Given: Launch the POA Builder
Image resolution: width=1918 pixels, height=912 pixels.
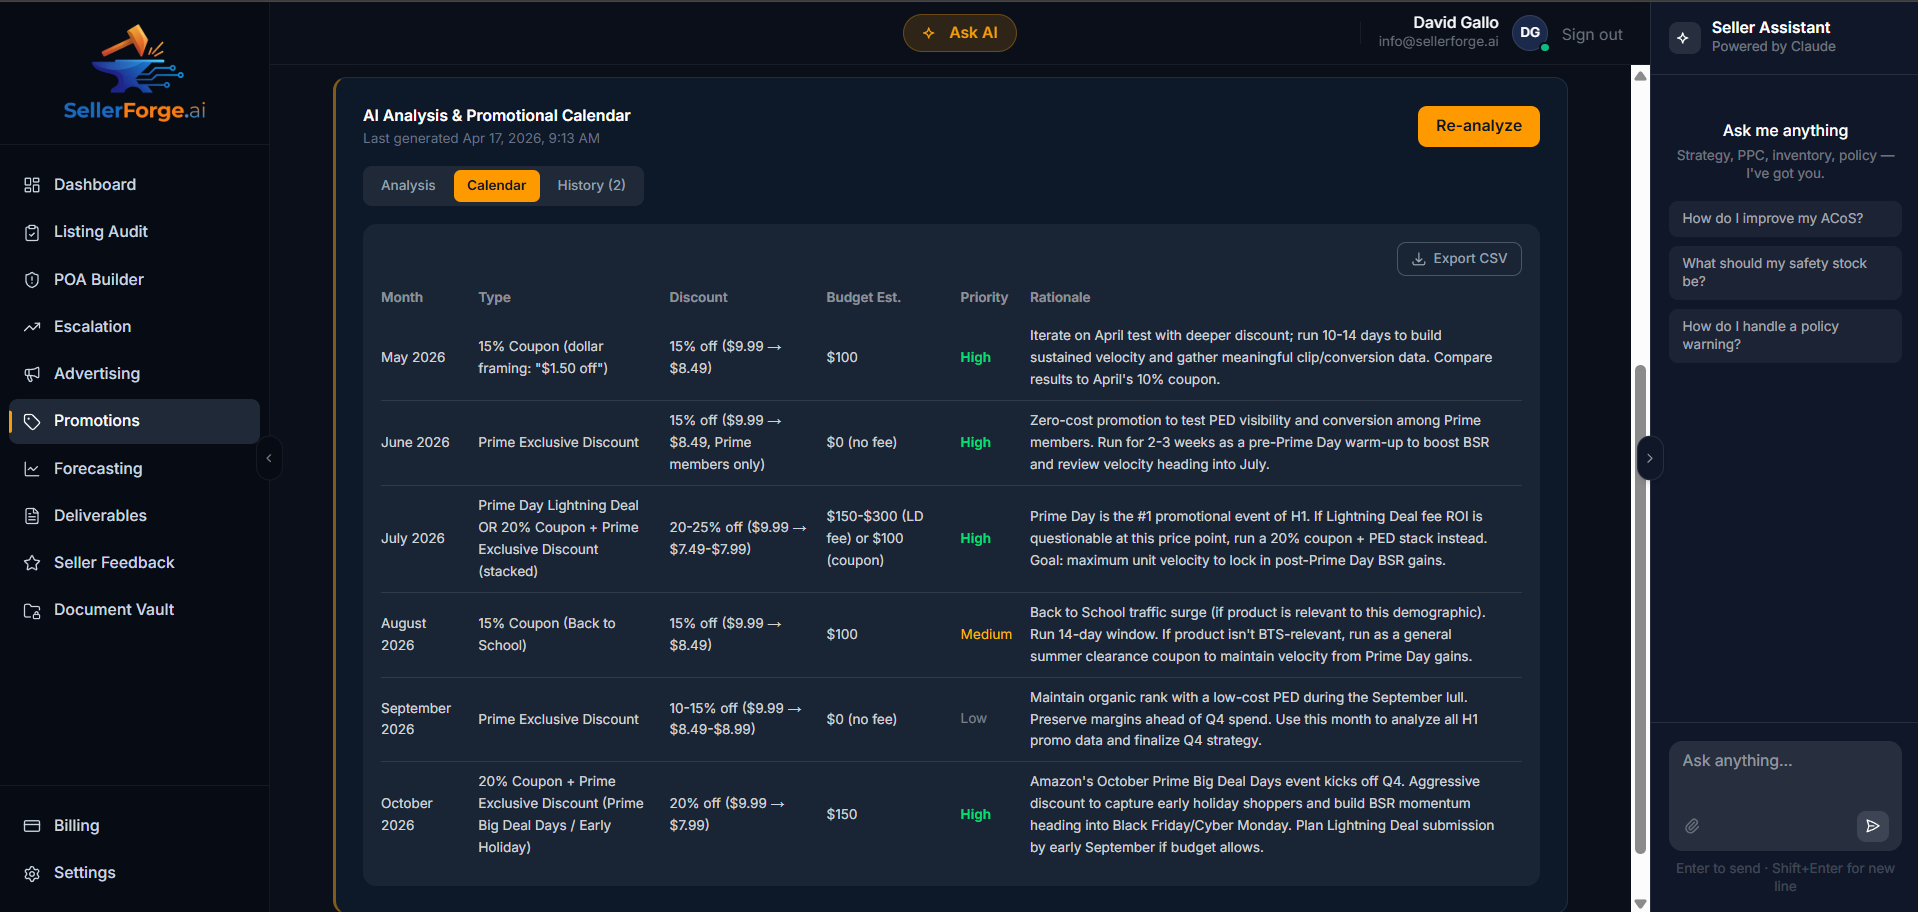Looking at the screenshot, I should [x=98, y=279].
